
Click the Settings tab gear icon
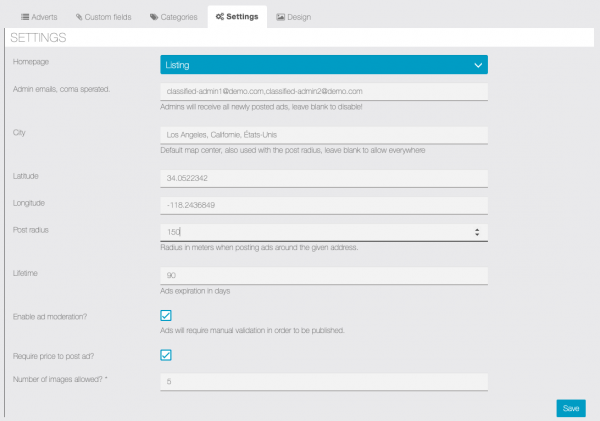coord(220,17)
